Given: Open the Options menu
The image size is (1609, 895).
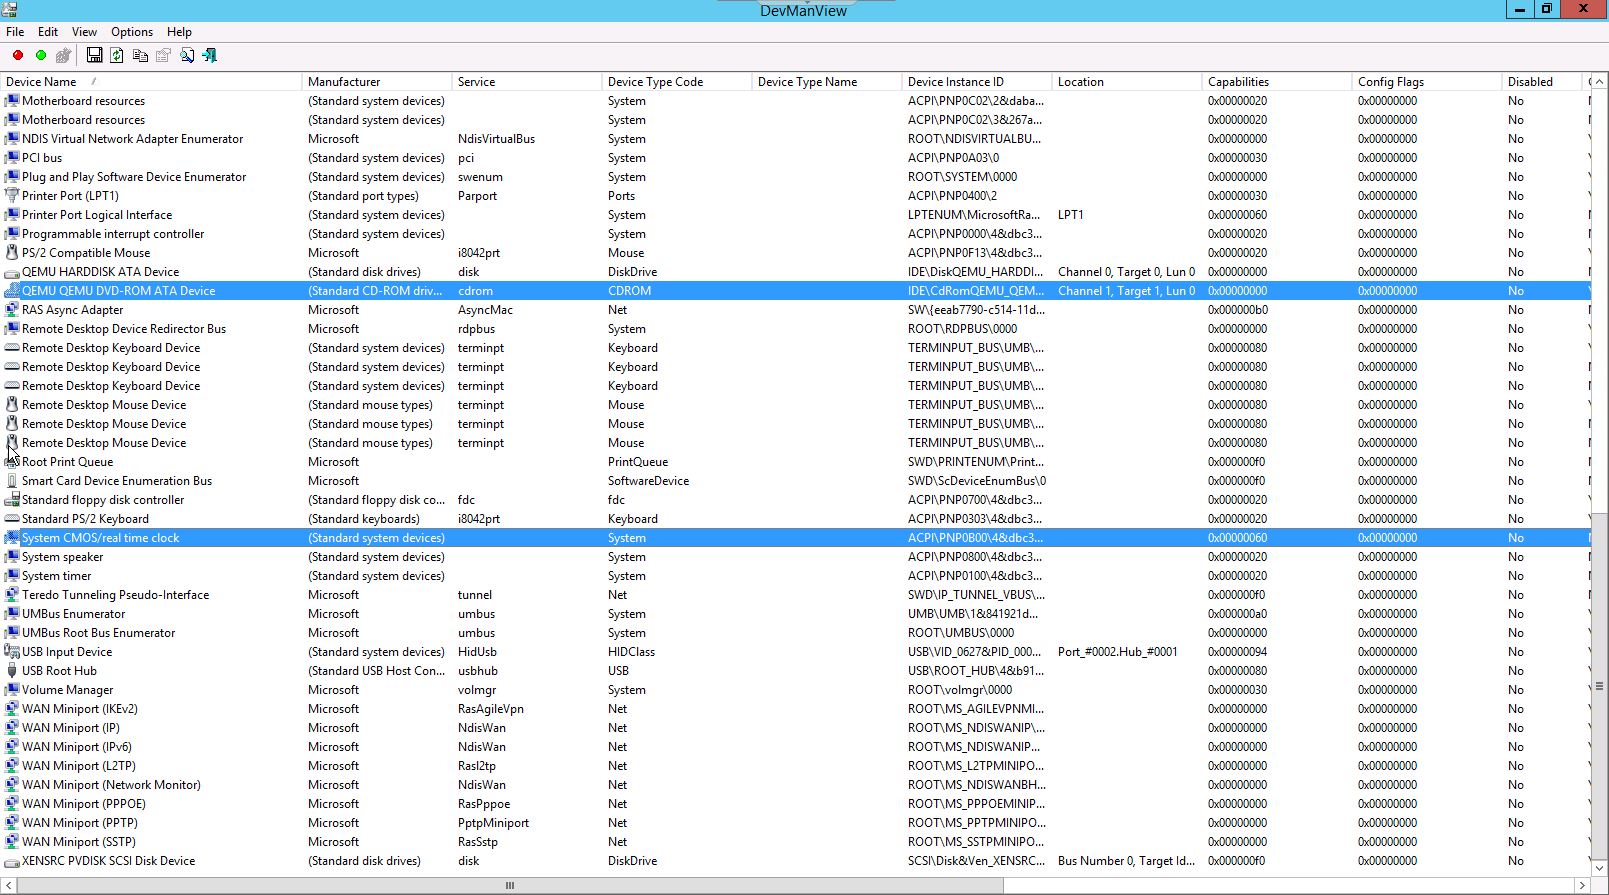Looking at the screenshot, I should tap(132, 32).
